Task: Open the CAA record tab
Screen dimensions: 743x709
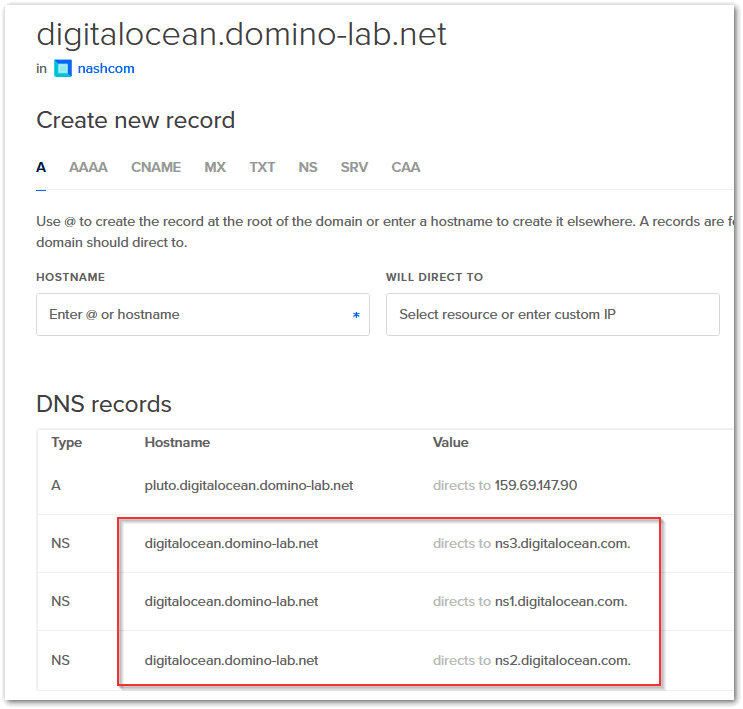Action: pos(406,167)
